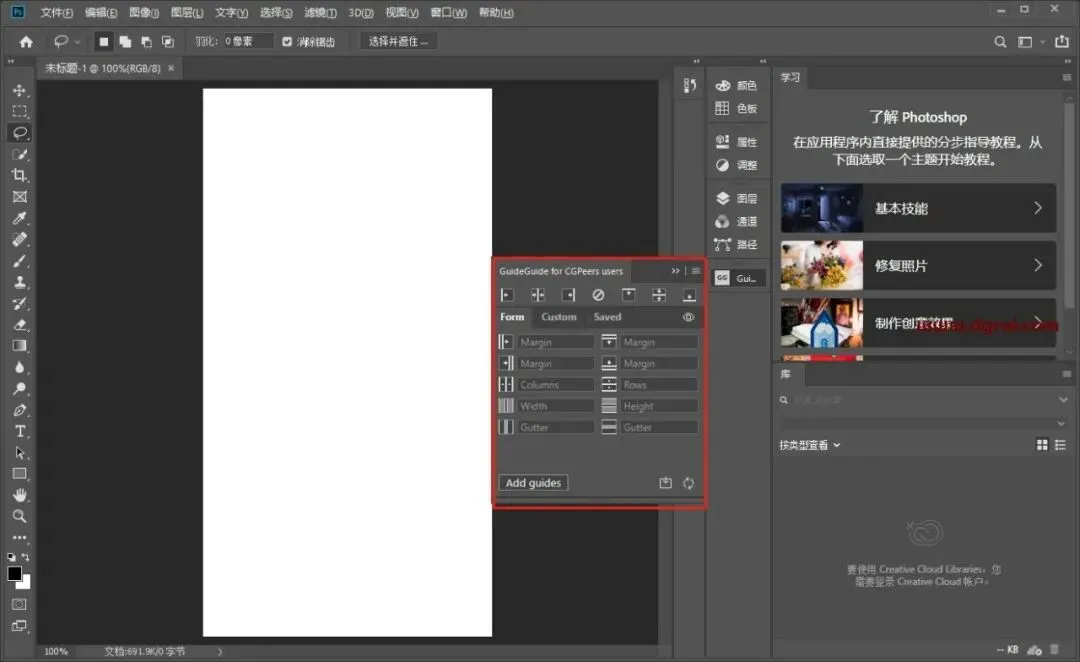Click the share icon at top right
Viewport: 1080px width, 662px height.
(x=1061, y=41)
